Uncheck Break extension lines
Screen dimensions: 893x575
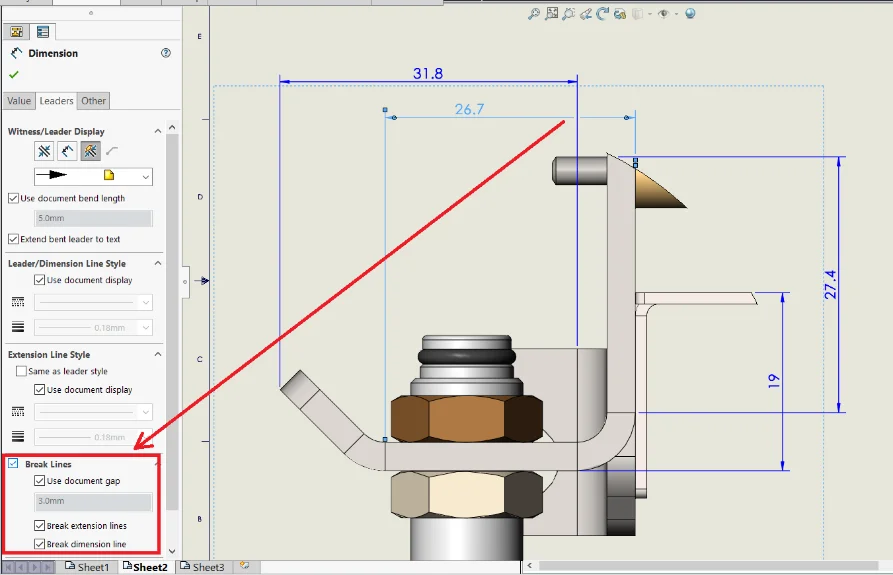(39, 525)
